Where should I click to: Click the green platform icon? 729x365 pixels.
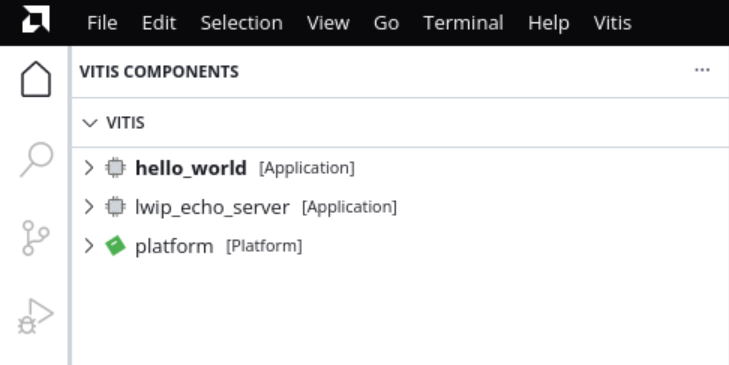[x=115, y=246]
